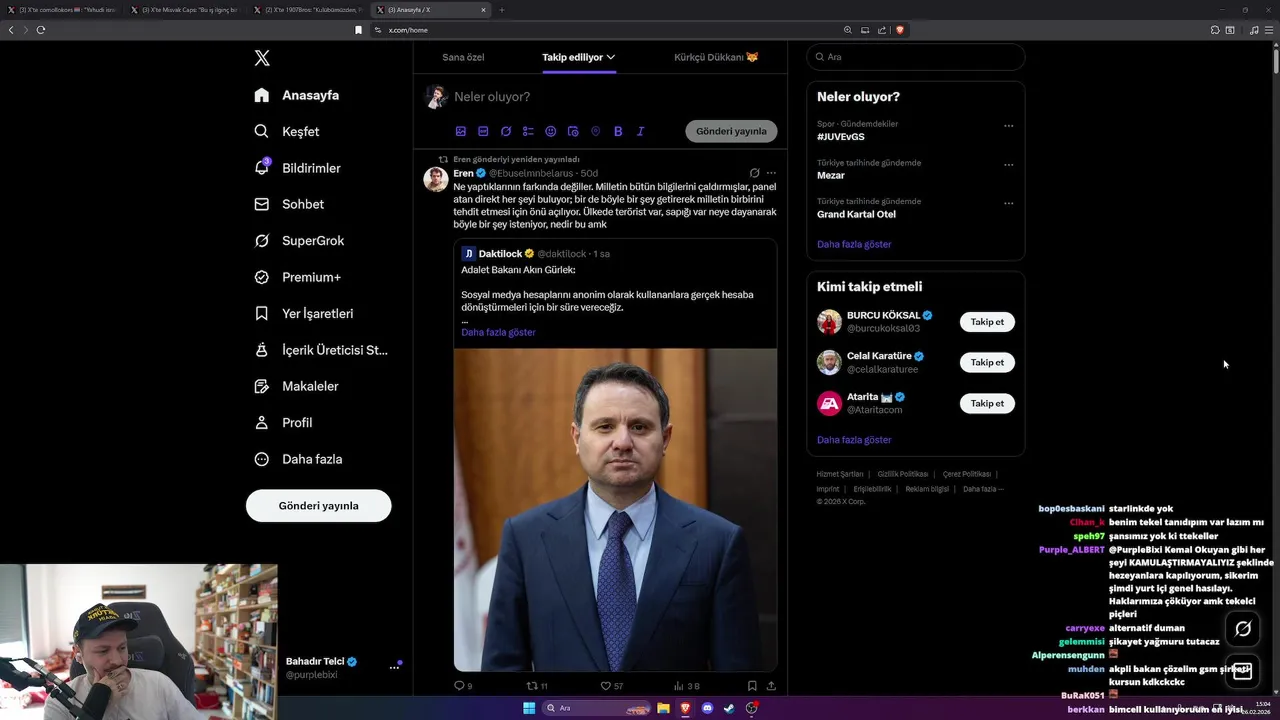Apply italic formatting in composer

click(640, 131)
